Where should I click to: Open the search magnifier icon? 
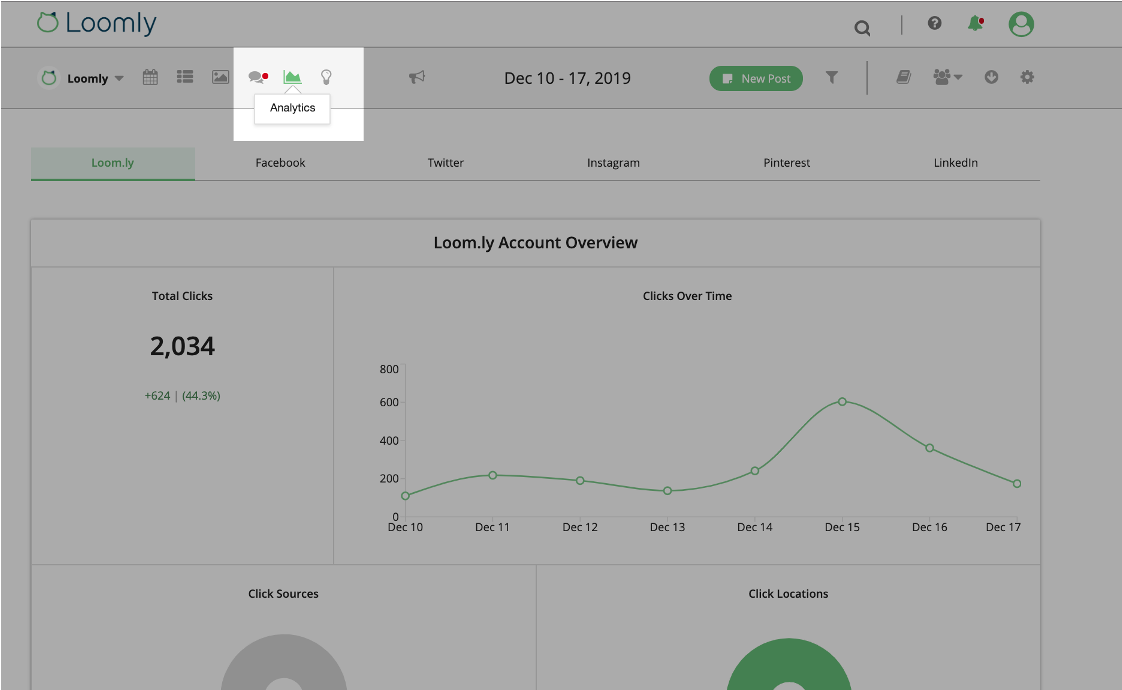point(862,28)
